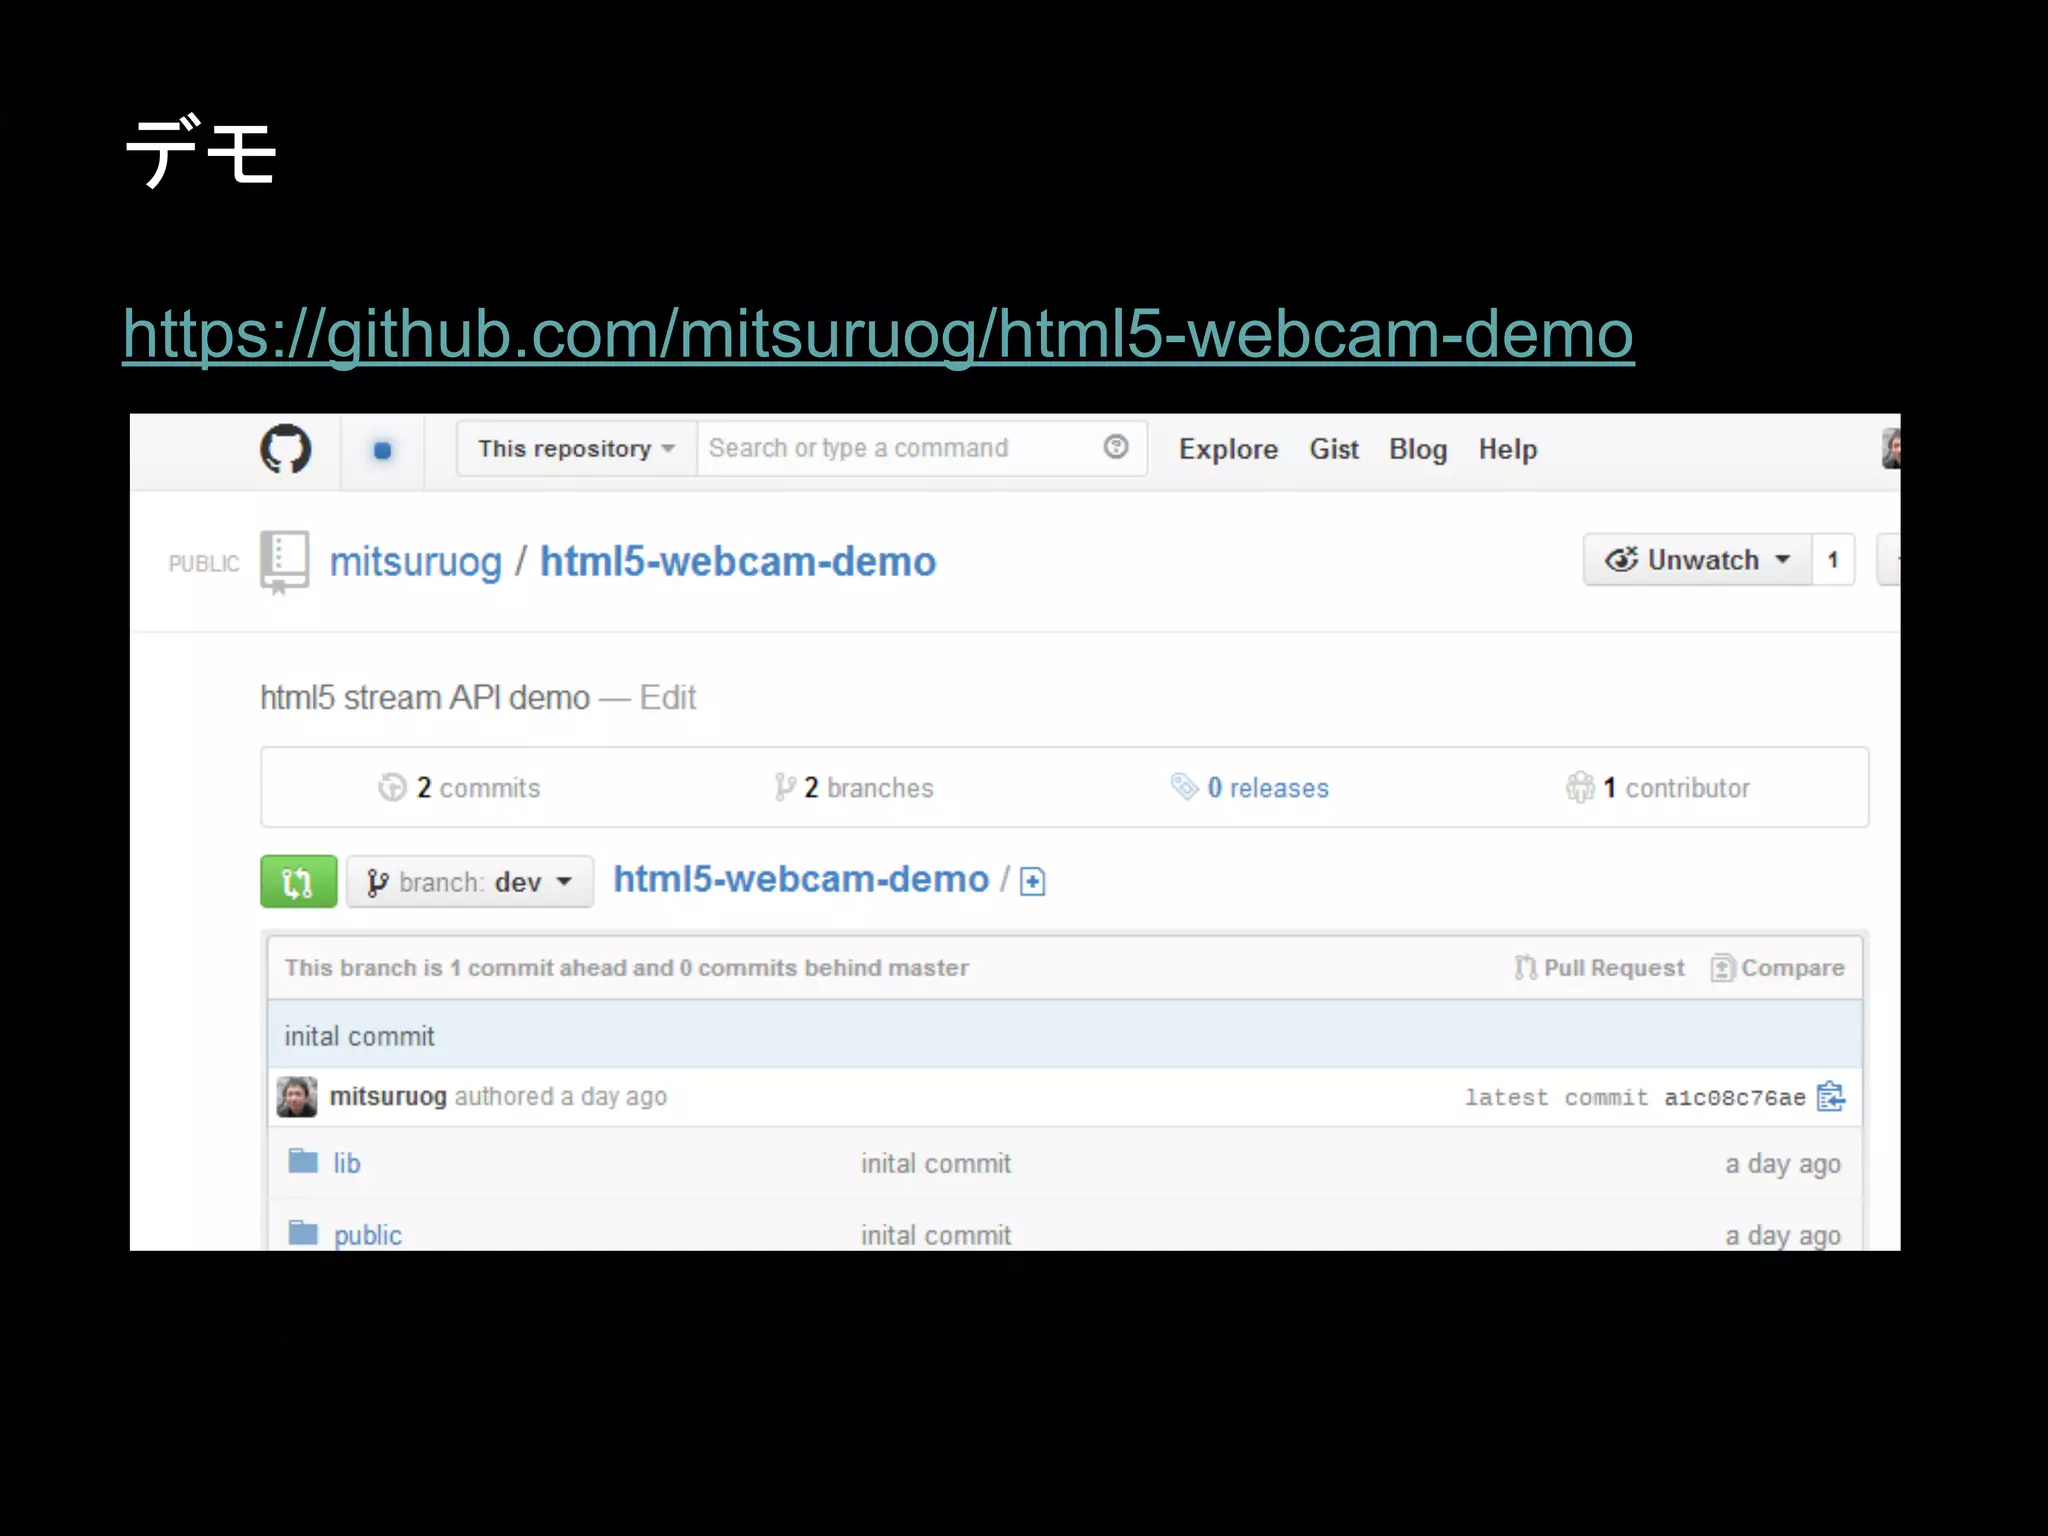The width and height of the screenshot is (2048, 1536).
Task: Open the mitsuruog owner link
Action: coord(416,563)
